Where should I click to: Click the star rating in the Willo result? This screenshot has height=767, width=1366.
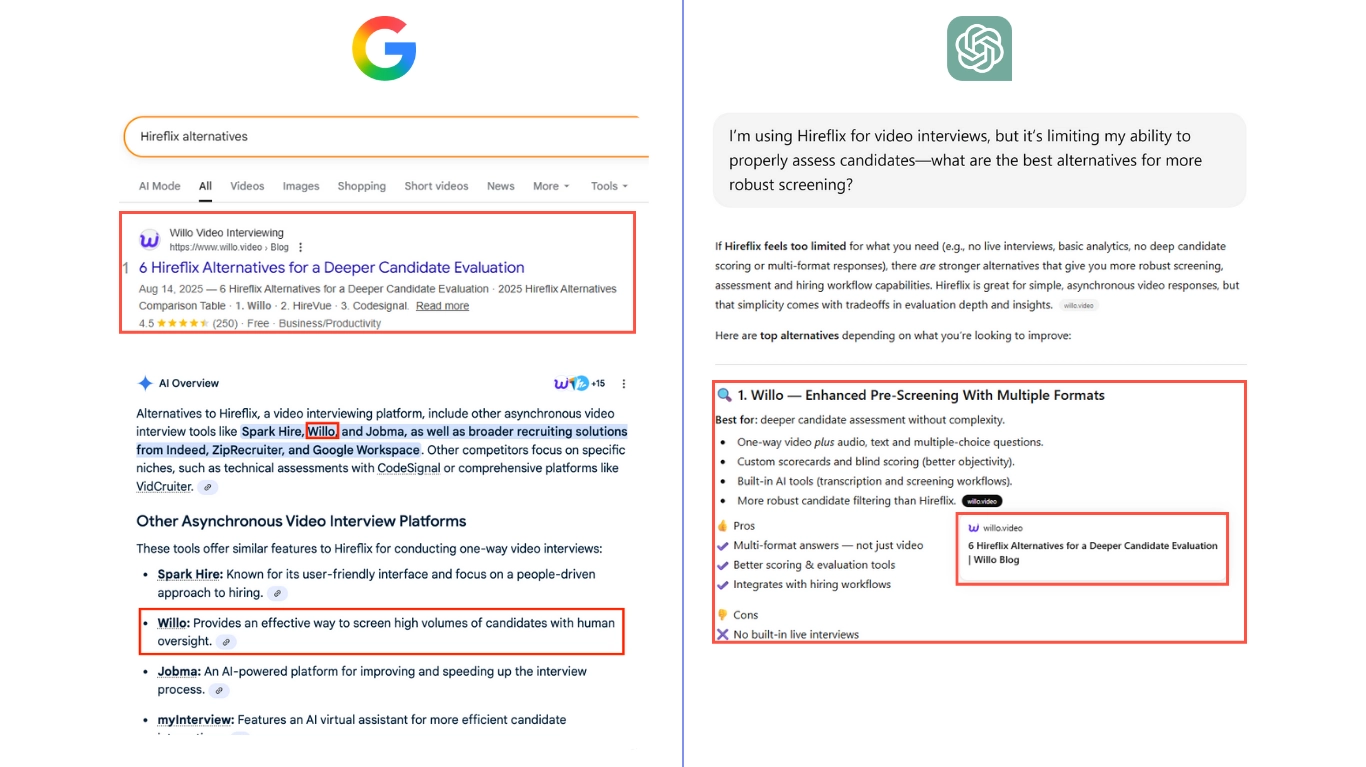[182, 323]
